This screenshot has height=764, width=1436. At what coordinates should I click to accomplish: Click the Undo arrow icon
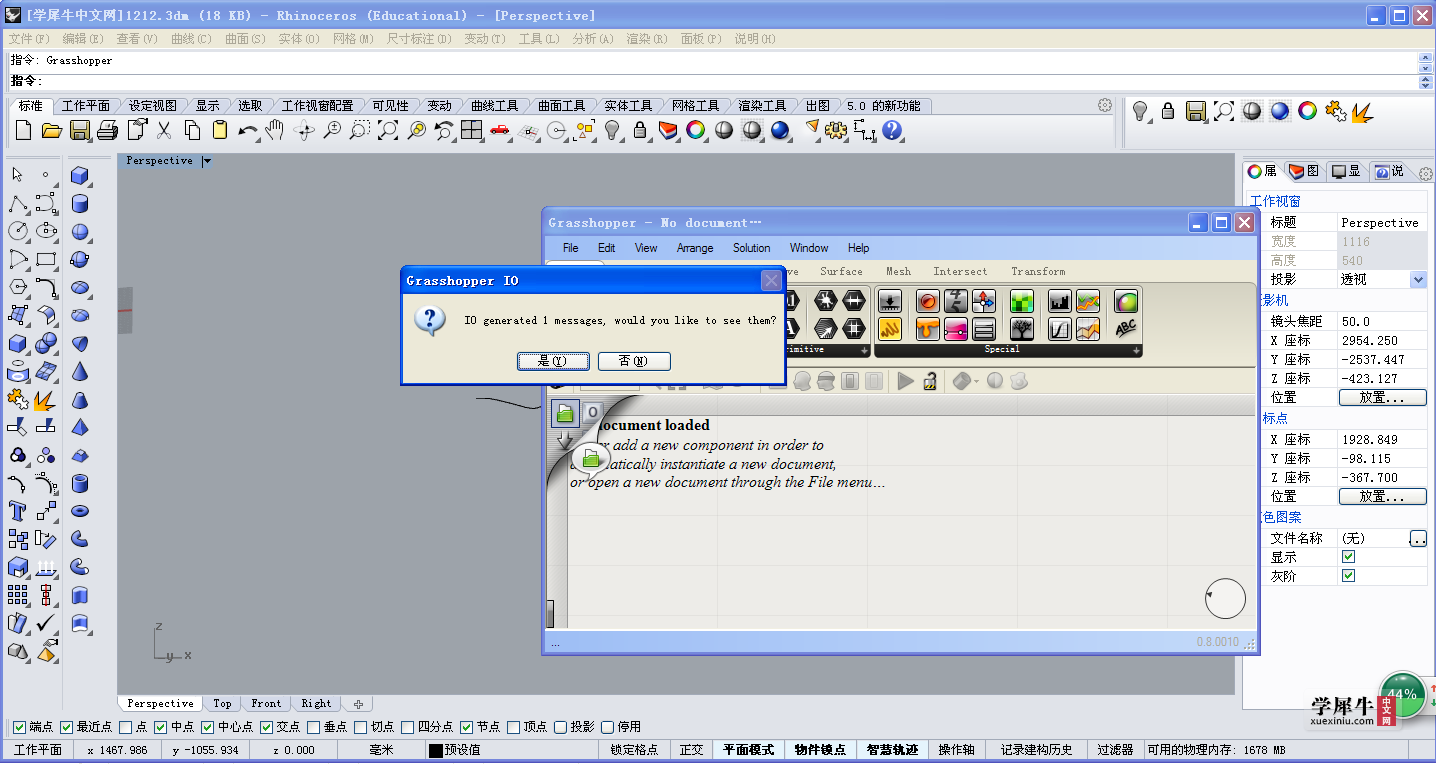click(248, 130)
